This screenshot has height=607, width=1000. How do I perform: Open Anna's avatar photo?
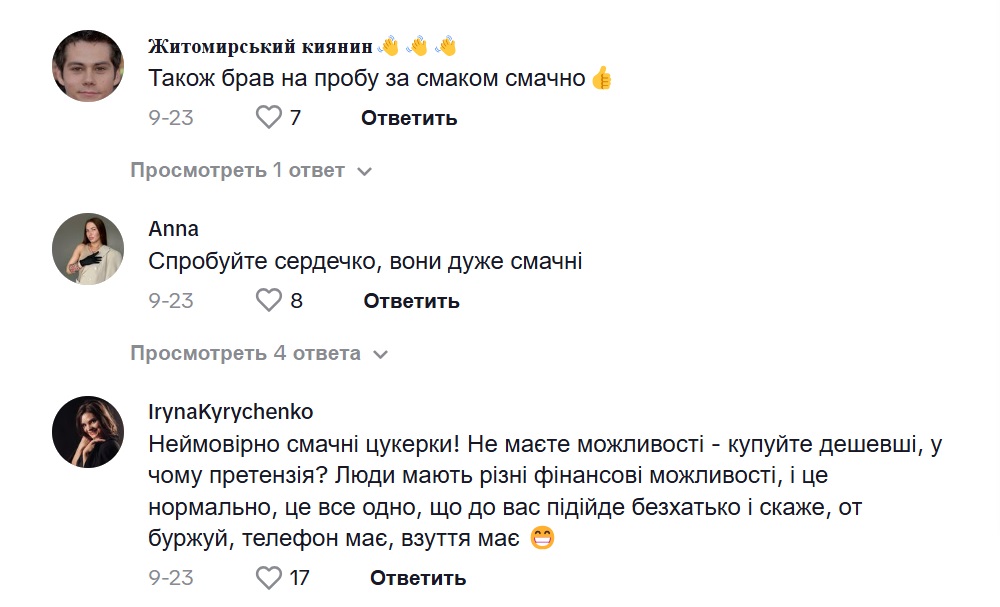pos(88,249)
